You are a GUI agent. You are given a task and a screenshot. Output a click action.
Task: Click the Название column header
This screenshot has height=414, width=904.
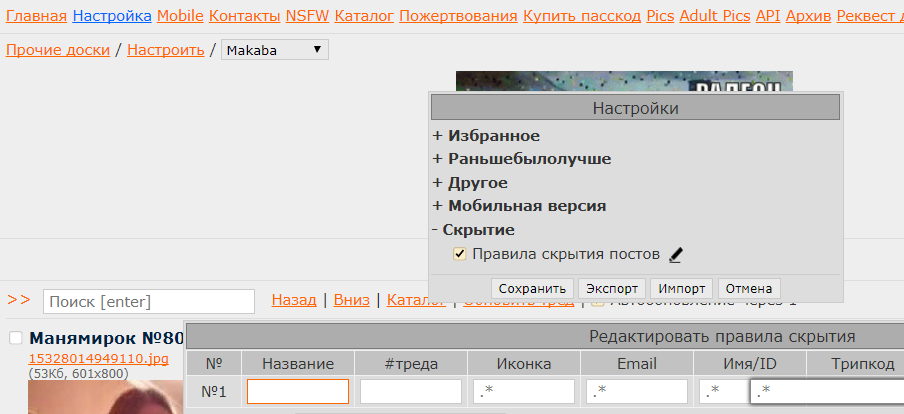coord(297,364)
